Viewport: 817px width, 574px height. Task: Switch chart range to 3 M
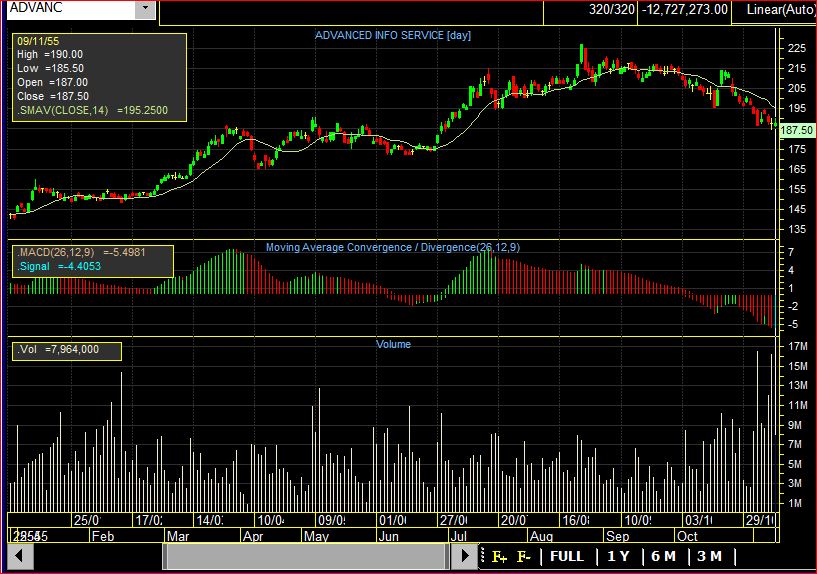tap(709, 556)
